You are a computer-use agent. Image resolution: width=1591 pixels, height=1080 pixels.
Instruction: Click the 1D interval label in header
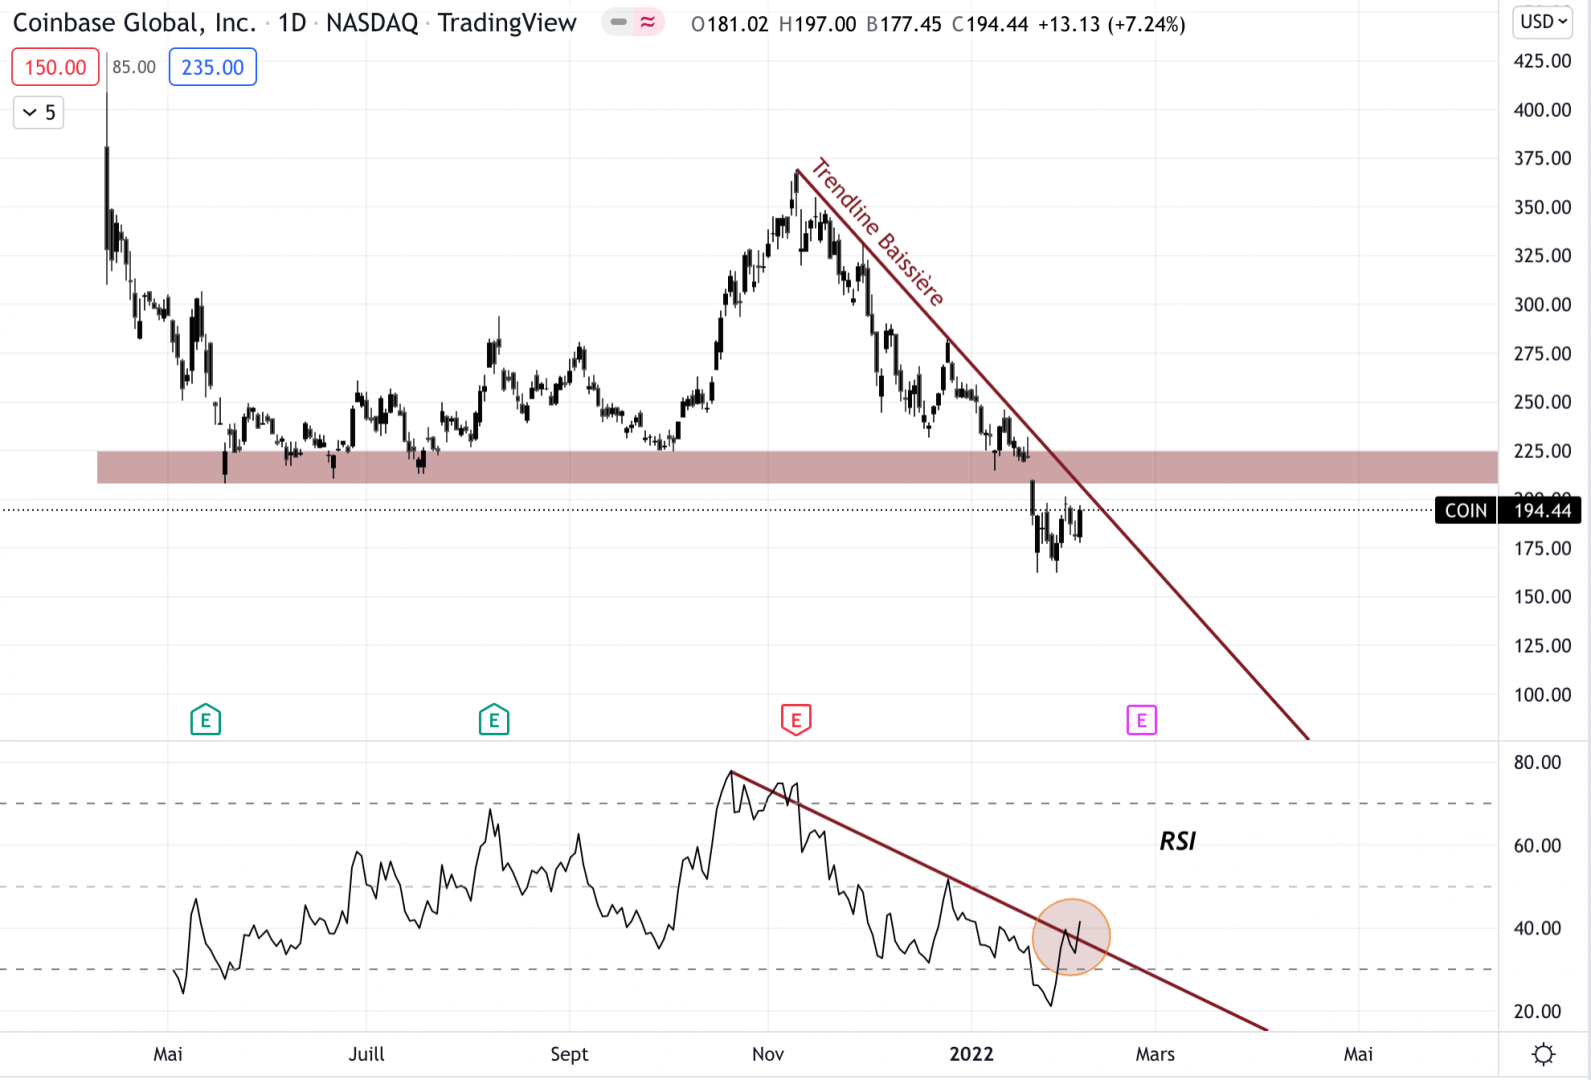292,23
